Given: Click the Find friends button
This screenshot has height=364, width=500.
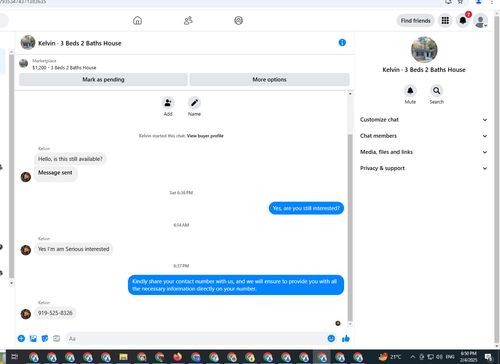Looking at the screenshot, I should pos(415,21).
